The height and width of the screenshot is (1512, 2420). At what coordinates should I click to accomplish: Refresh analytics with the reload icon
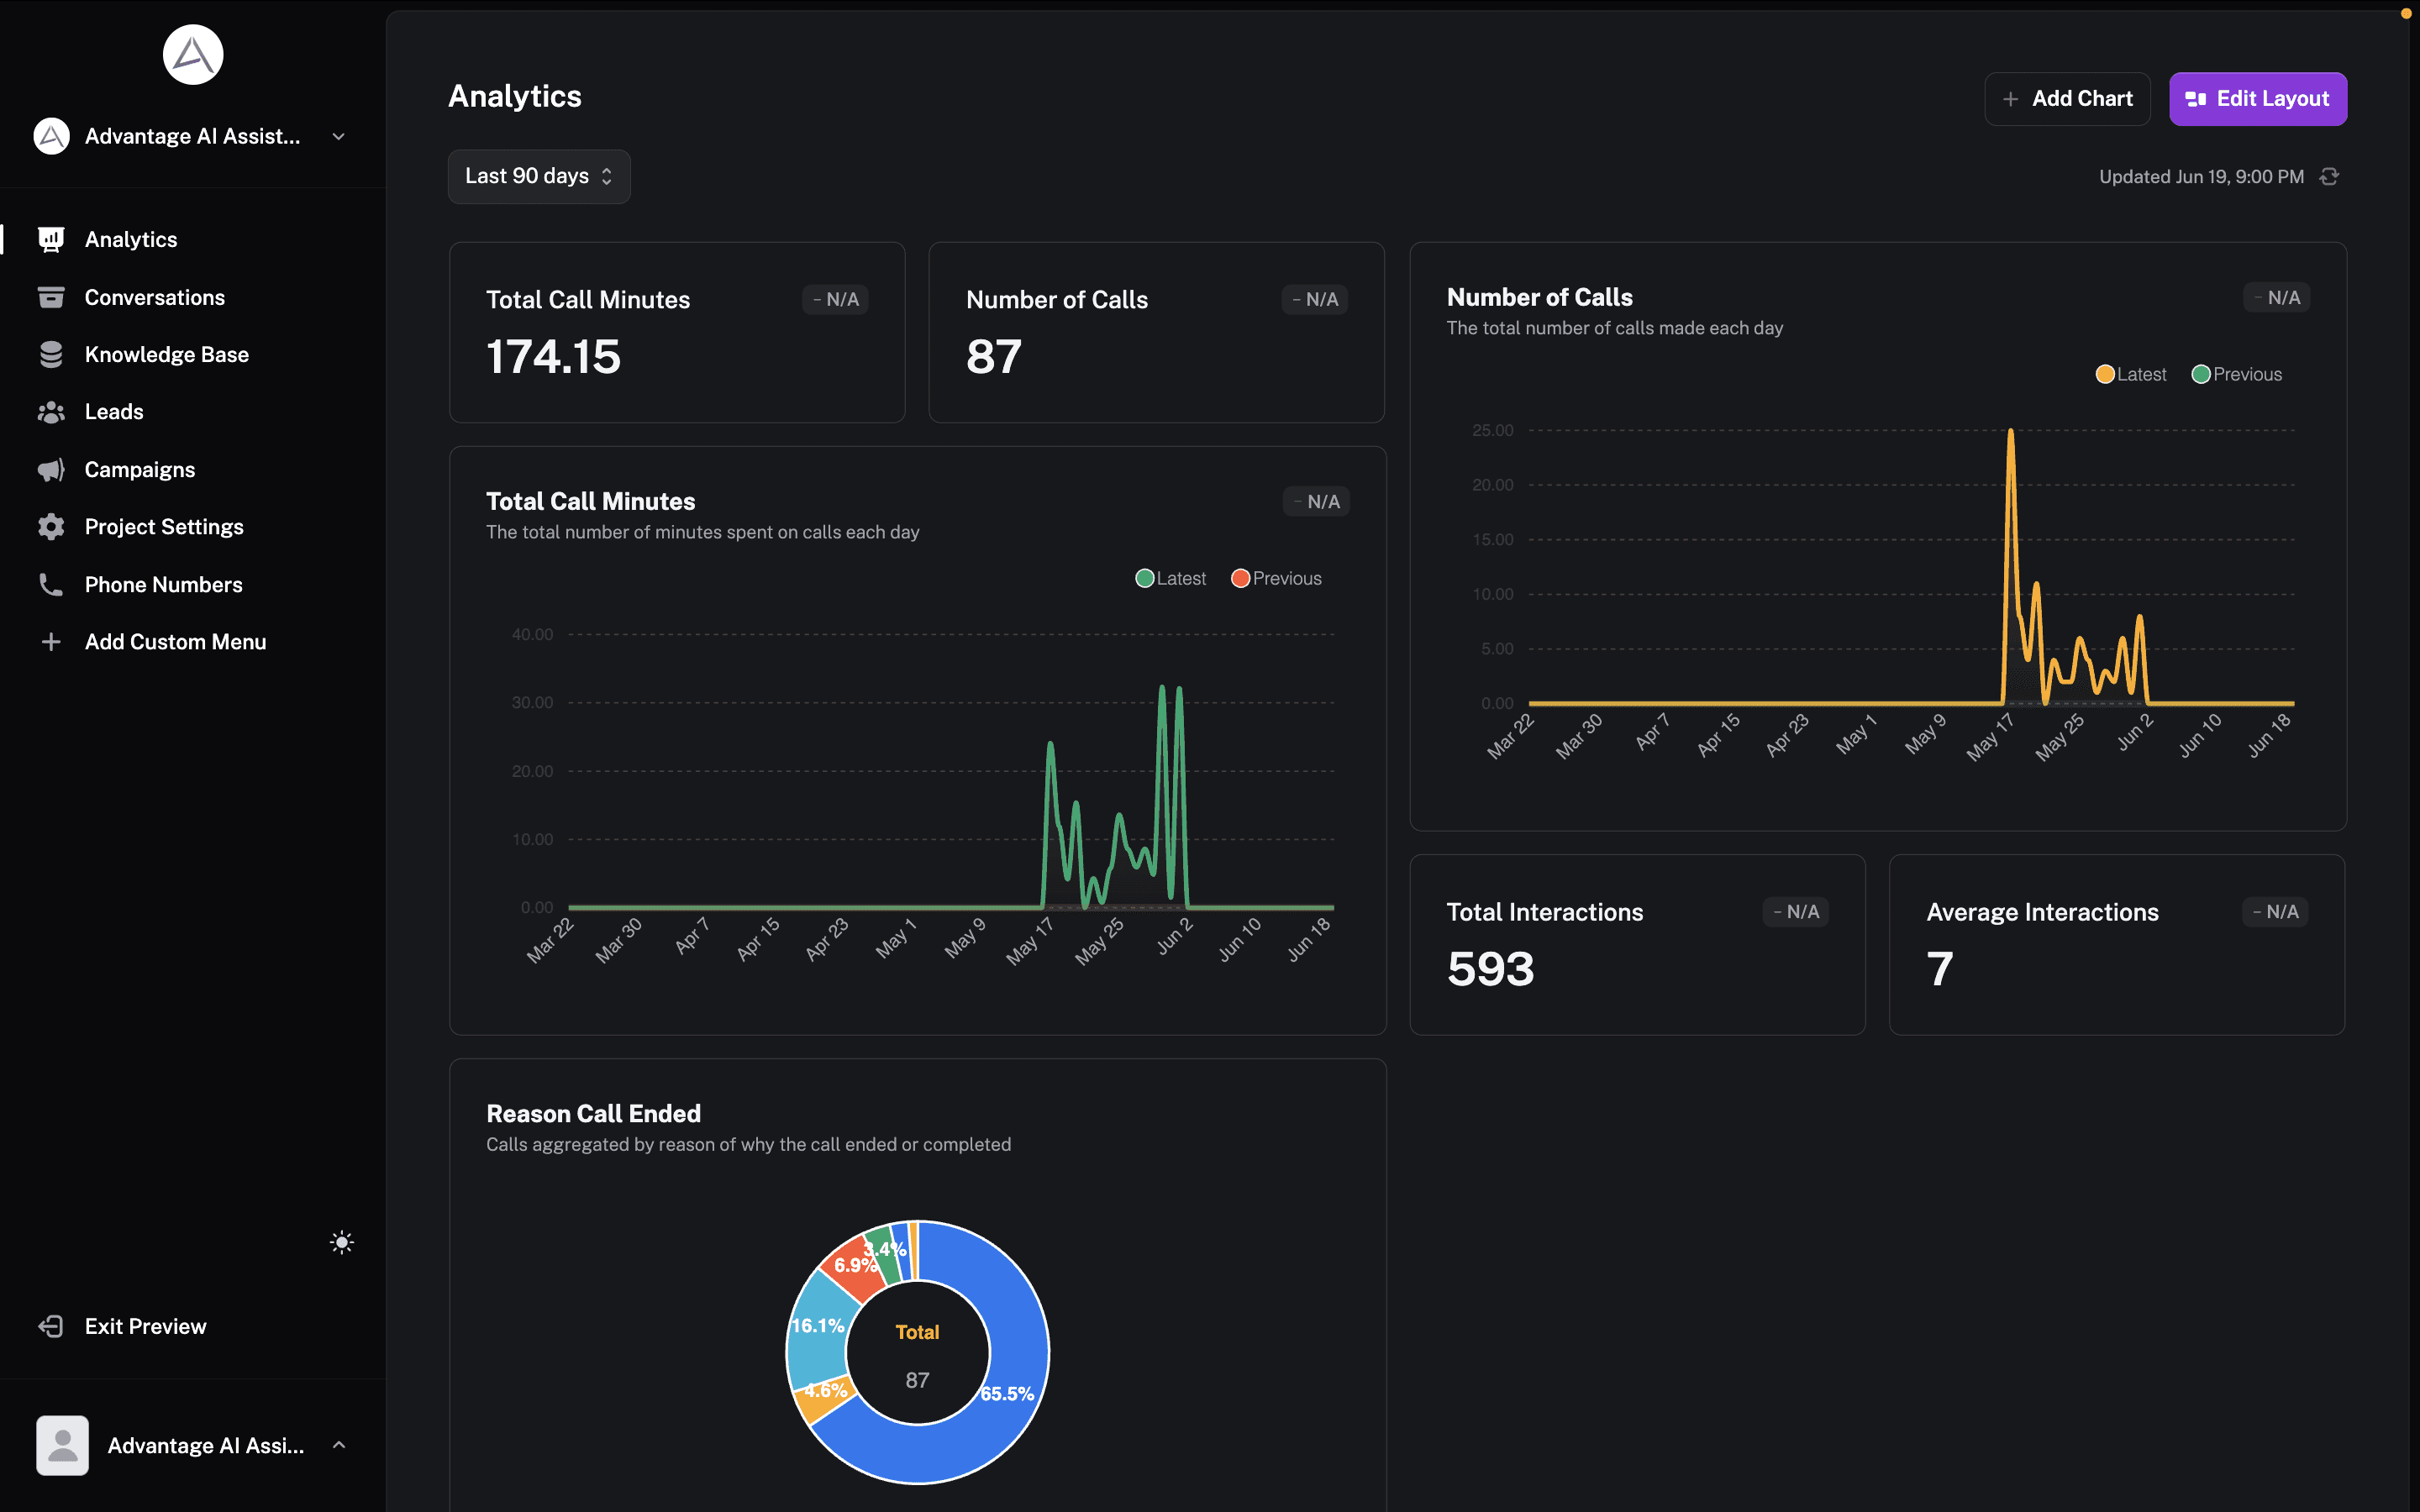(2329, 177)
